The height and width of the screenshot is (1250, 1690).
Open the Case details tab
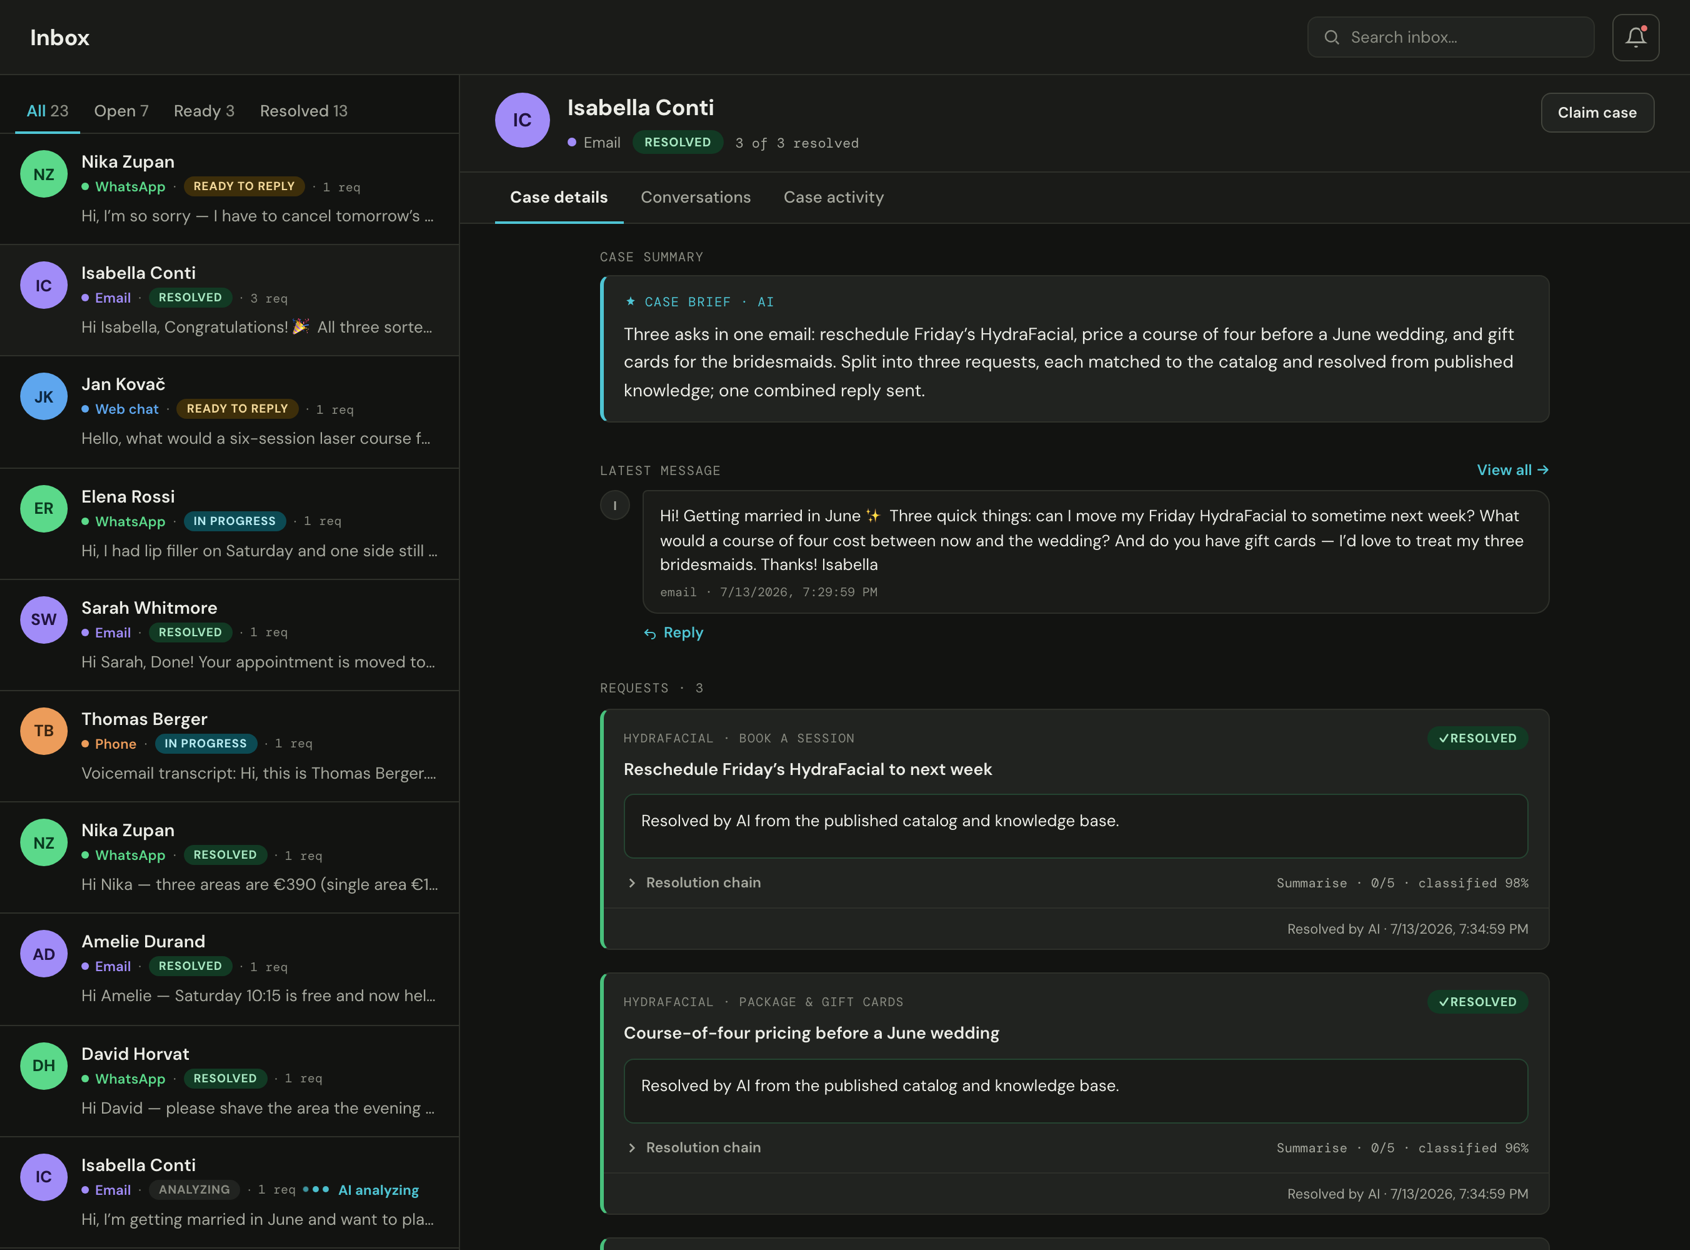pyautogui.click(x=559, y=197)
